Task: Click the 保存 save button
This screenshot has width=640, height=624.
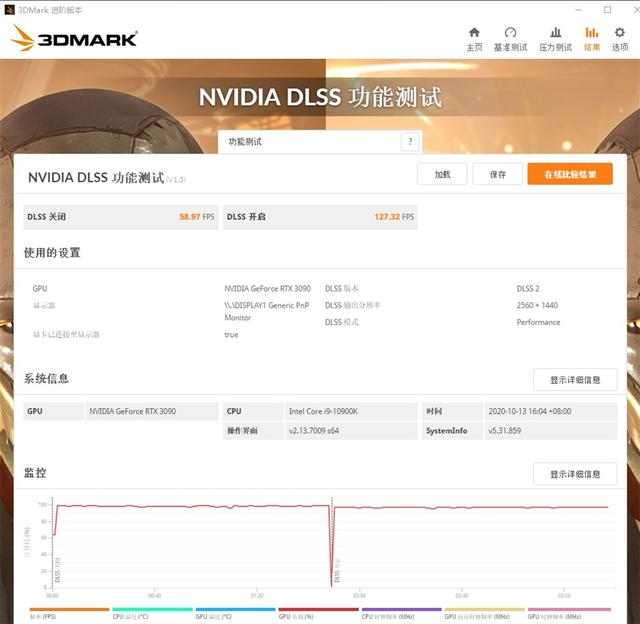Action: point(498,174)
